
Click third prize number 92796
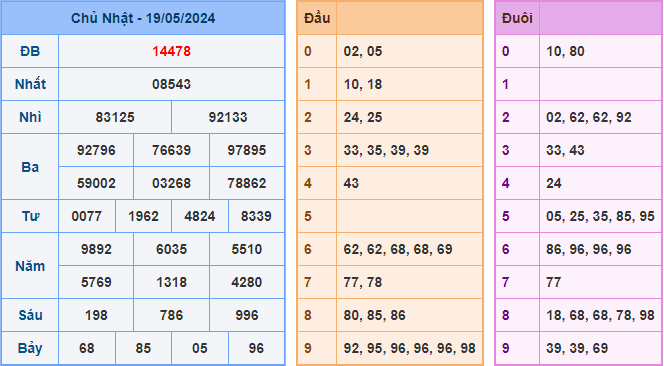point(96,150)
